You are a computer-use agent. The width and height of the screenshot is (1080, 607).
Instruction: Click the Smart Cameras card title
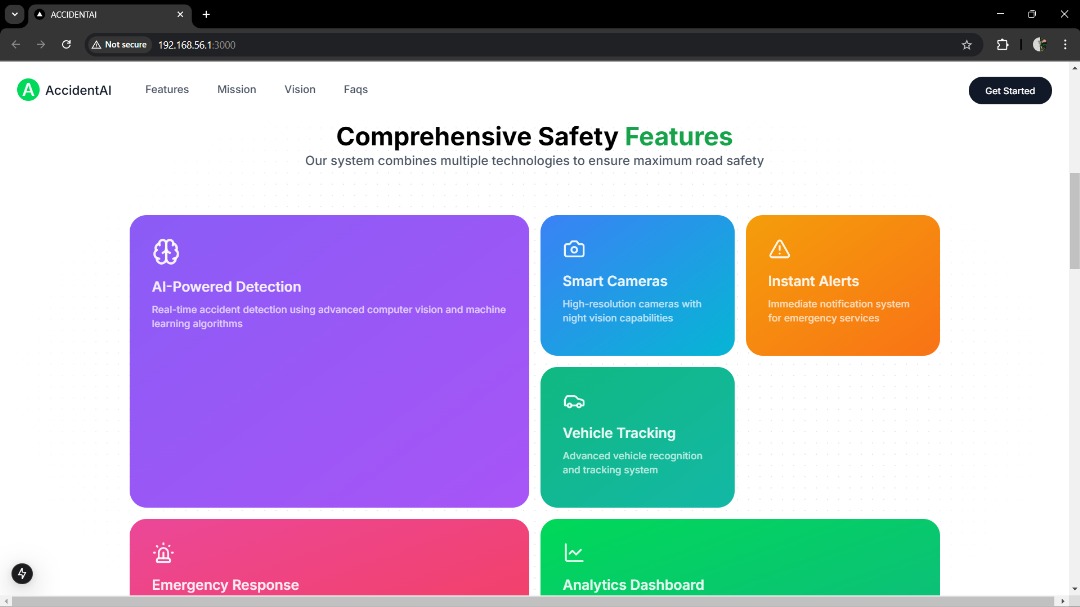[x=614, y=281]
